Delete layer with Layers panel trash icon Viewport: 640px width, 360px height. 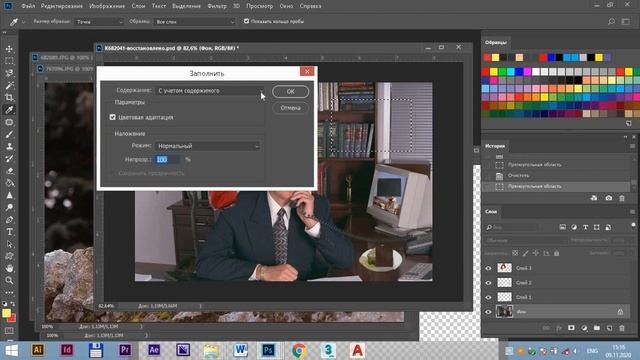pyautogui.click(x=622, y=328)
